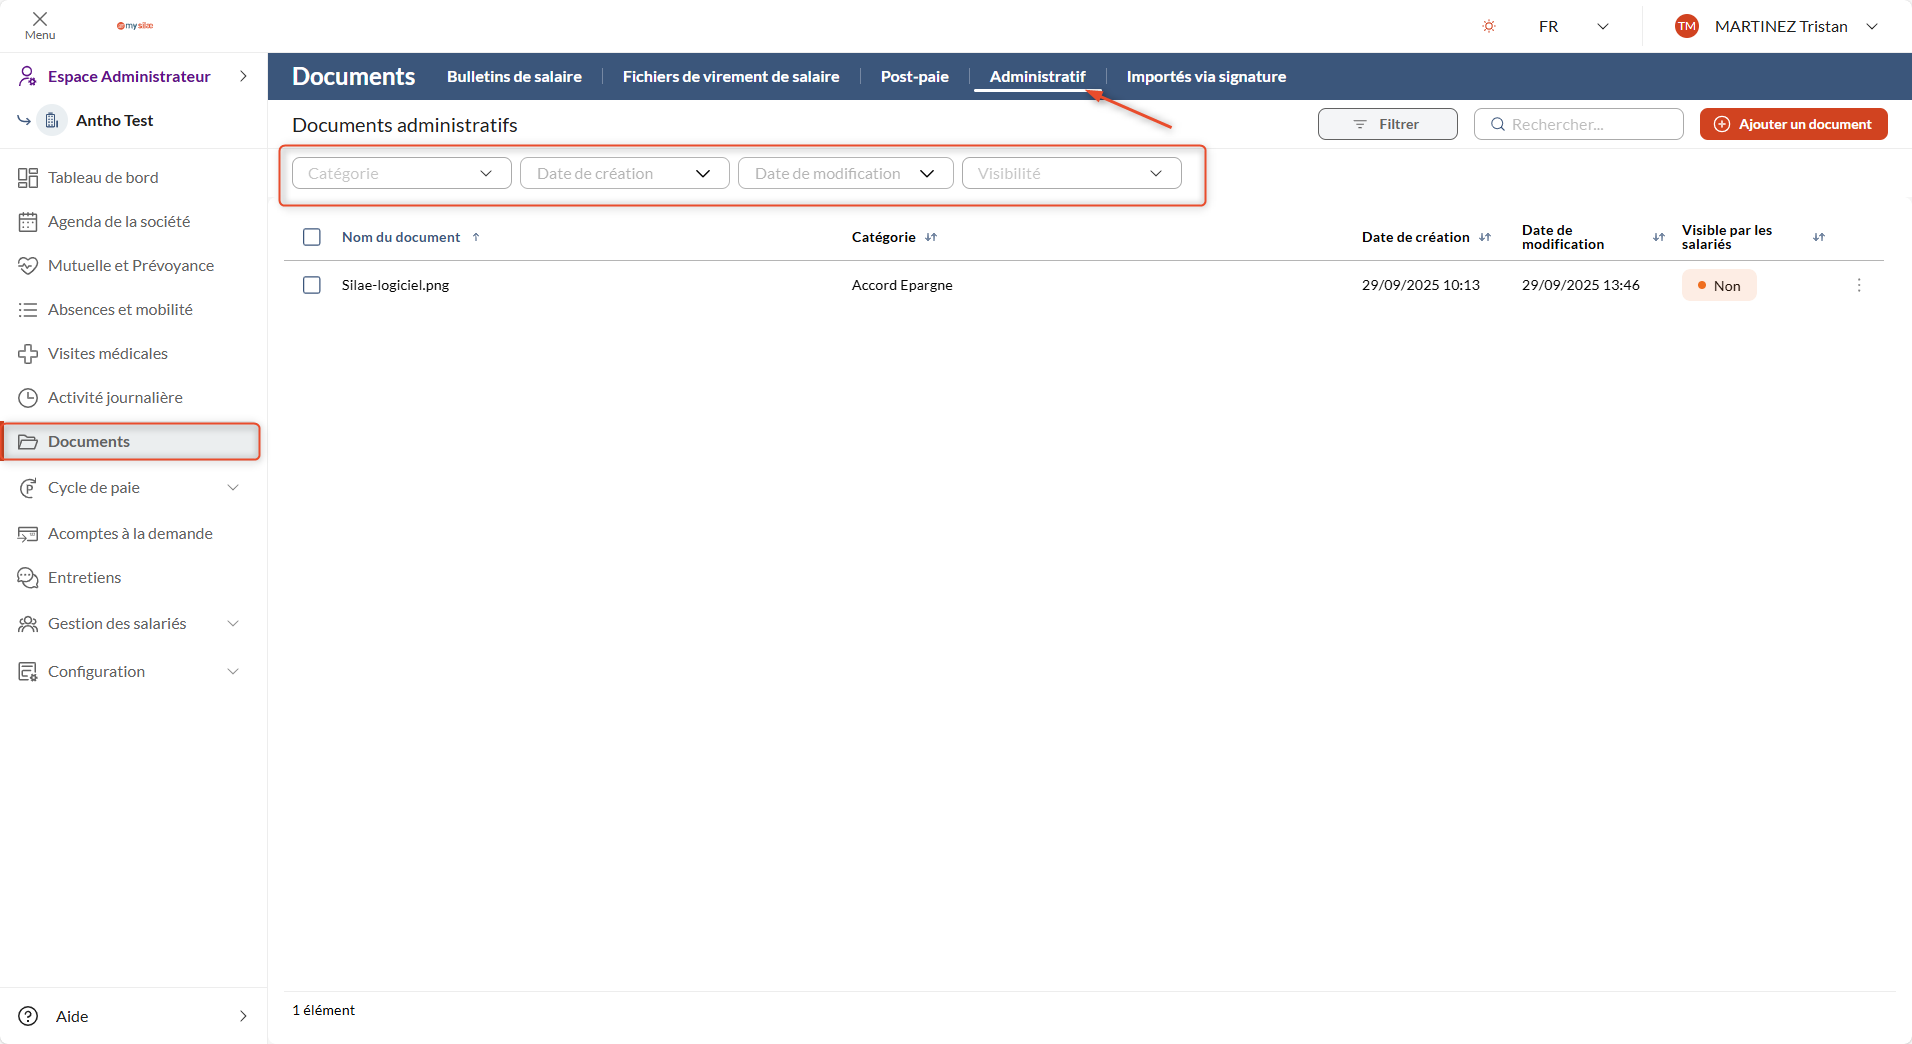Screen dimensions: 1912x1044
Task: Select the Activité journalière clock icon
Action: (29, 397)
